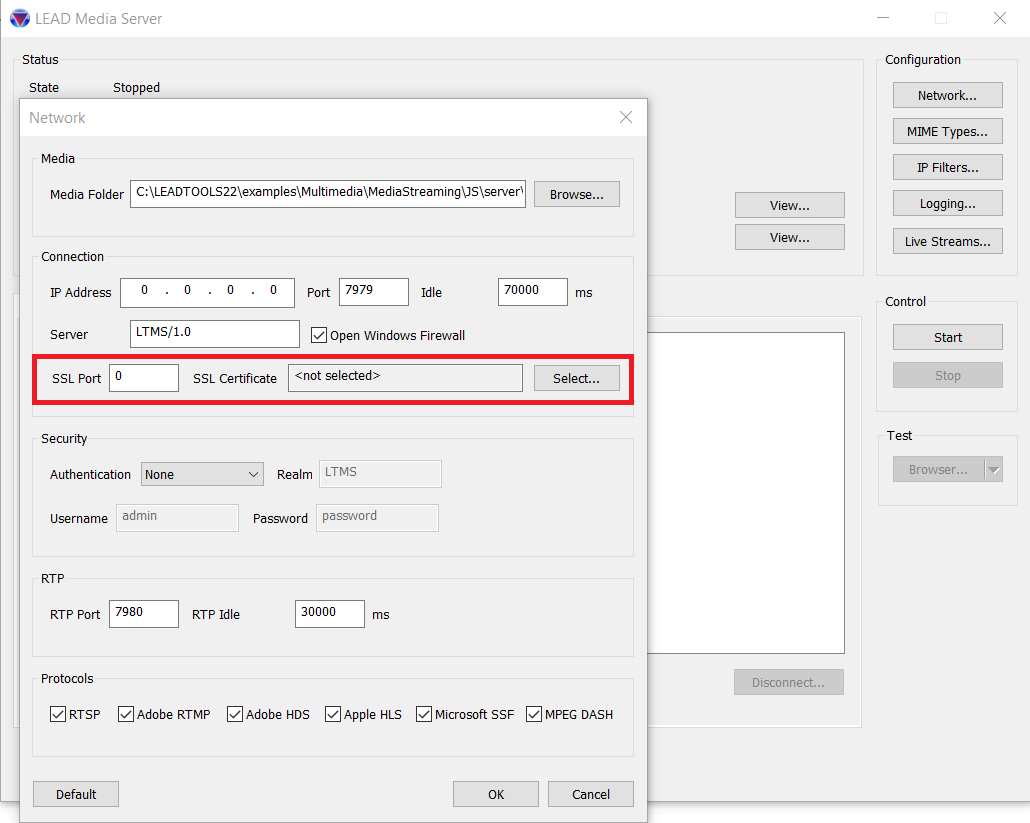Click the Port field showing 7979
Viewport: 1030px width, 823px height.
(373, 292)
